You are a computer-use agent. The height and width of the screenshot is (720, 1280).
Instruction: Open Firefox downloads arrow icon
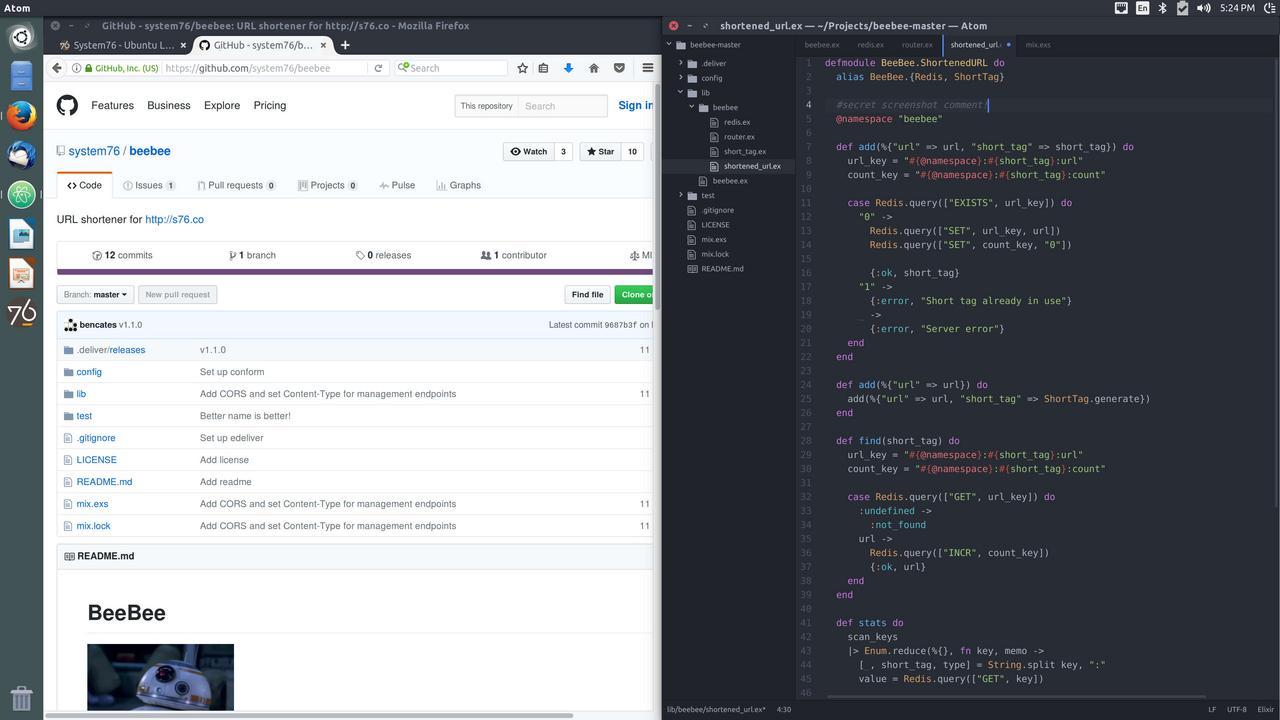click(568, 68)
